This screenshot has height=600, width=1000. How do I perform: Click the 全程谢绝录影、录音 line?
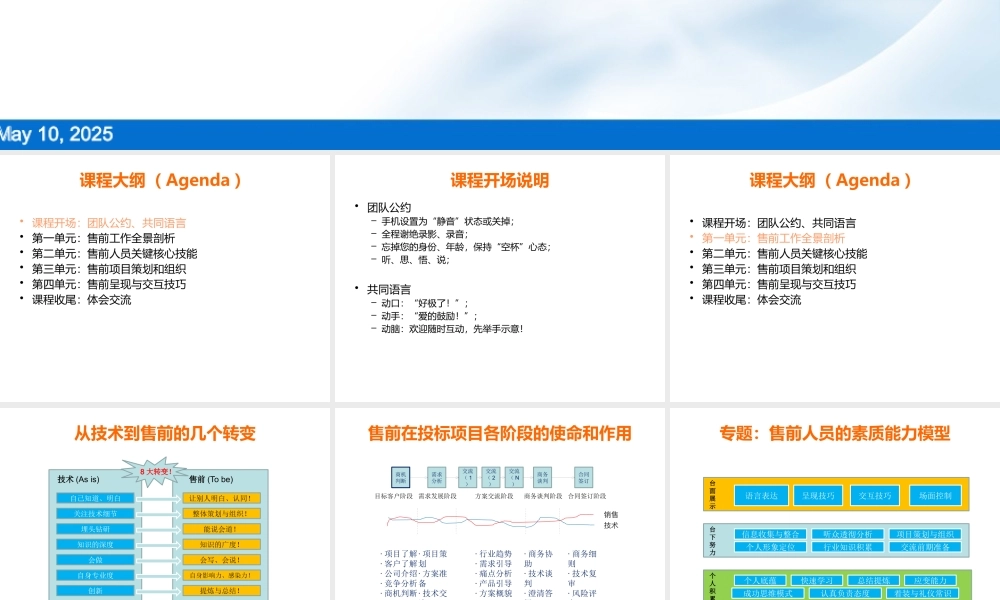425,234
